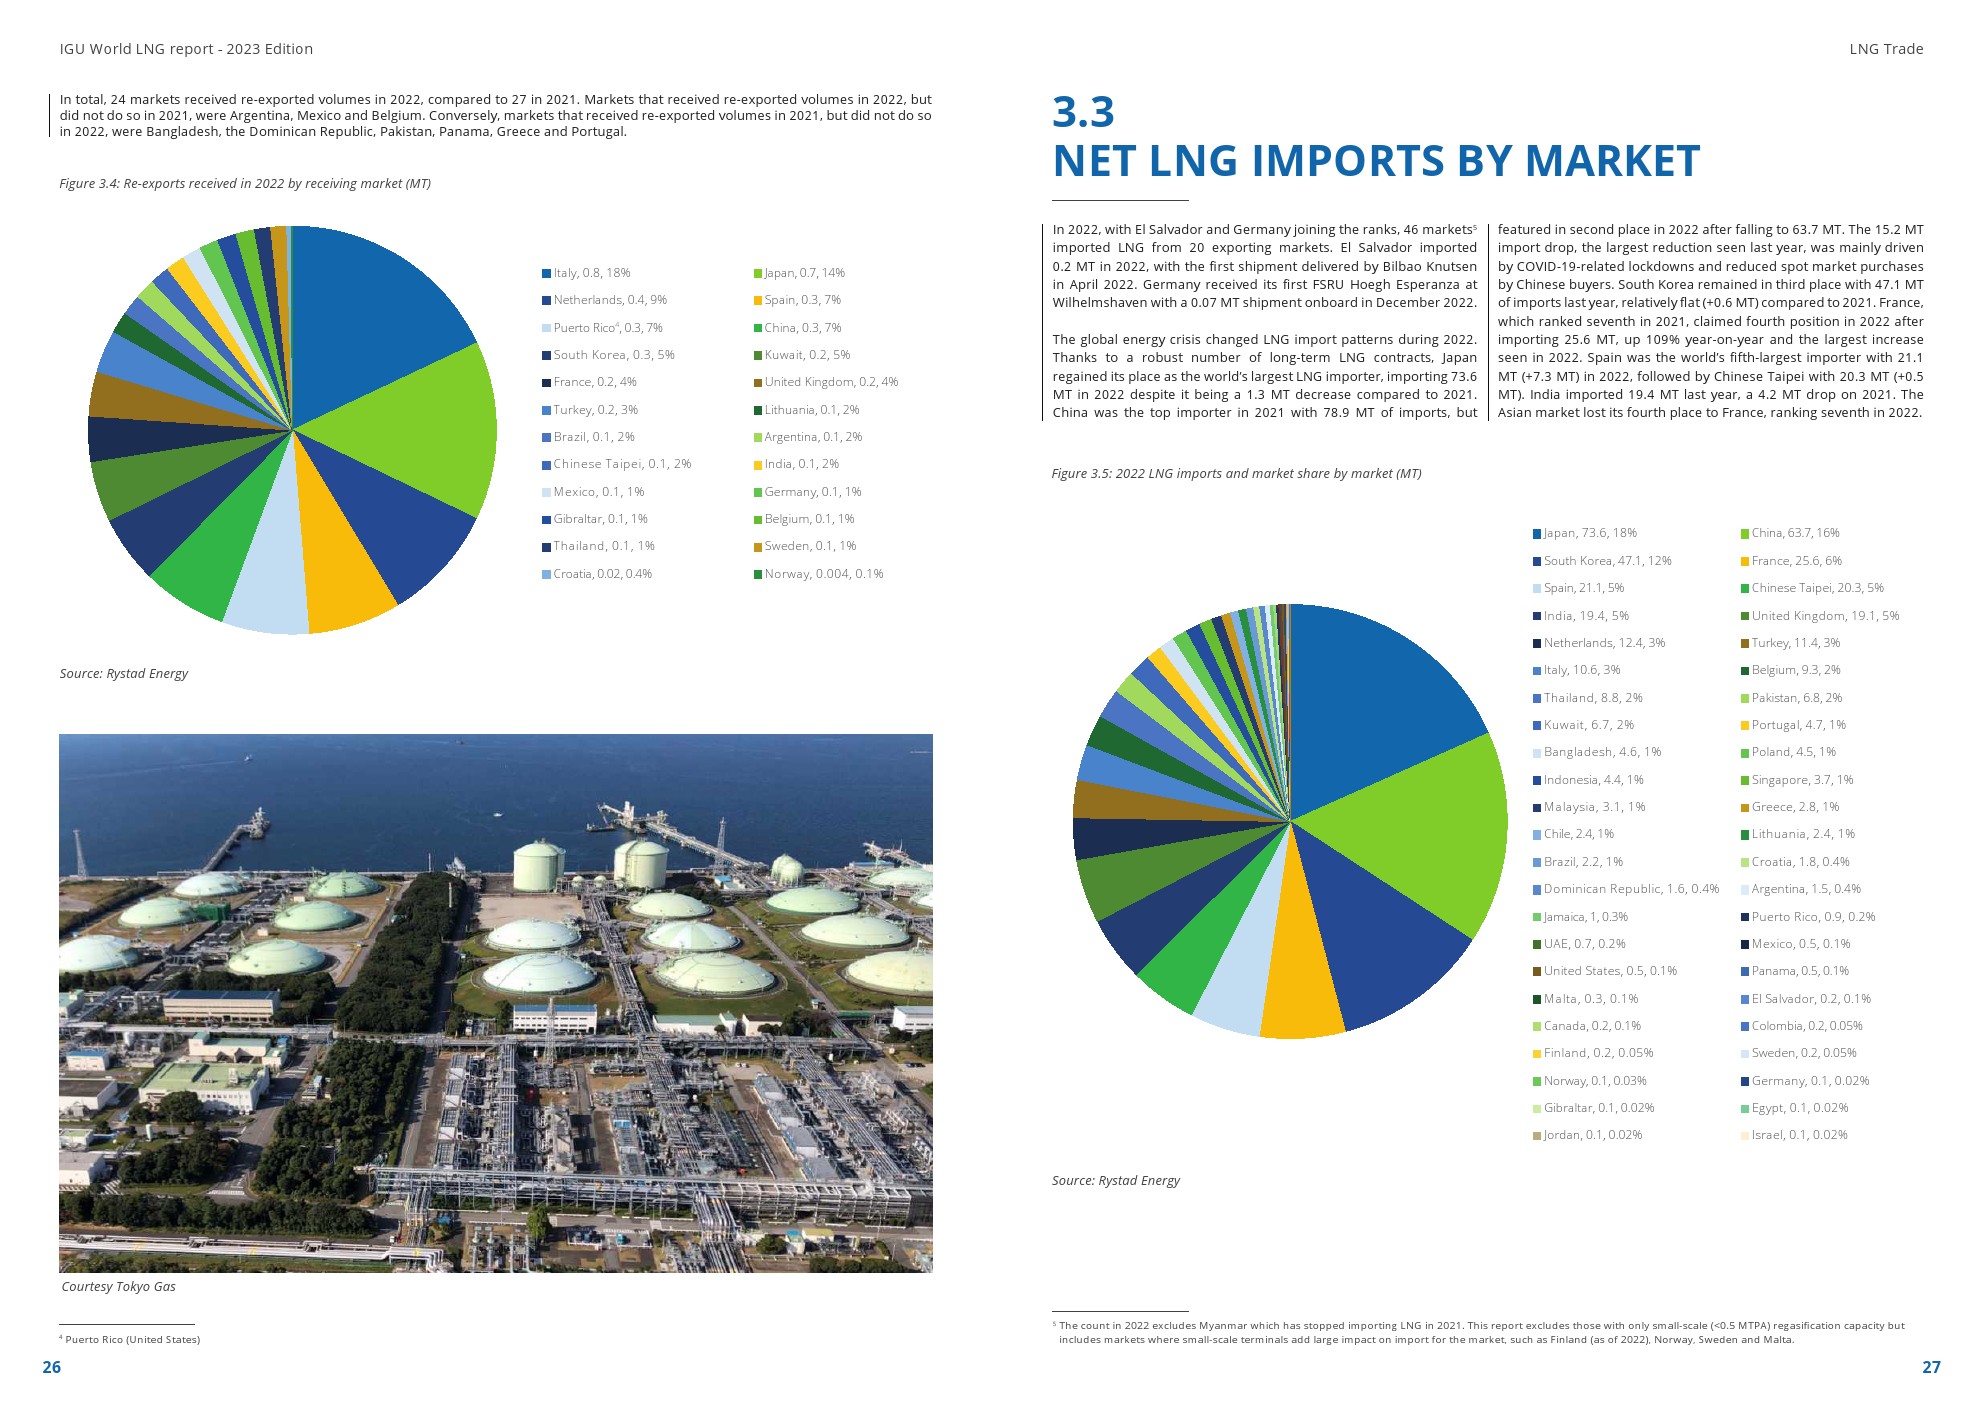Image resolution: width=1984 pixels, height=1403 pixels.
Task: Click the France 25.6 legend swatch
Action: point(1745,562)
